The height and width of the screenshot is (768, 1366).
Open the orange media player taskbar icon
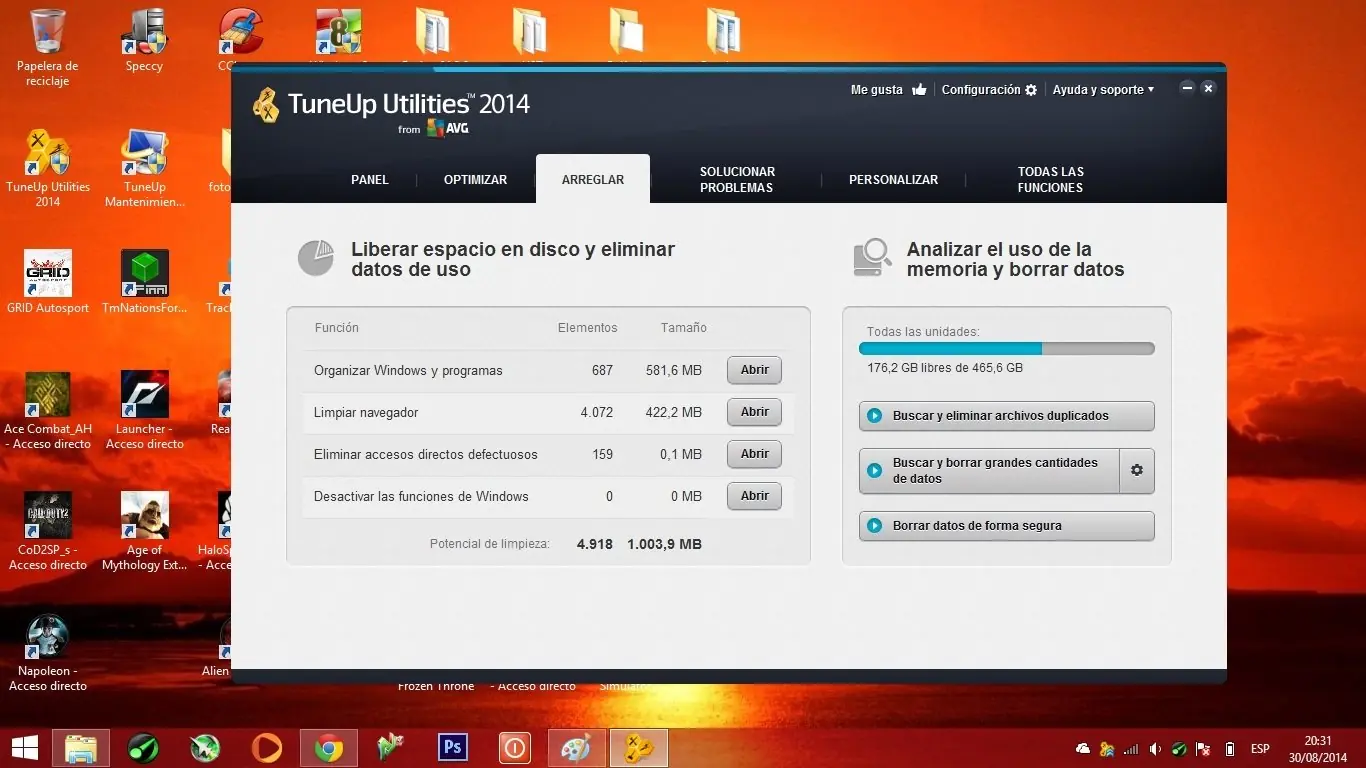pyautogui.click(x=267, y=747)
